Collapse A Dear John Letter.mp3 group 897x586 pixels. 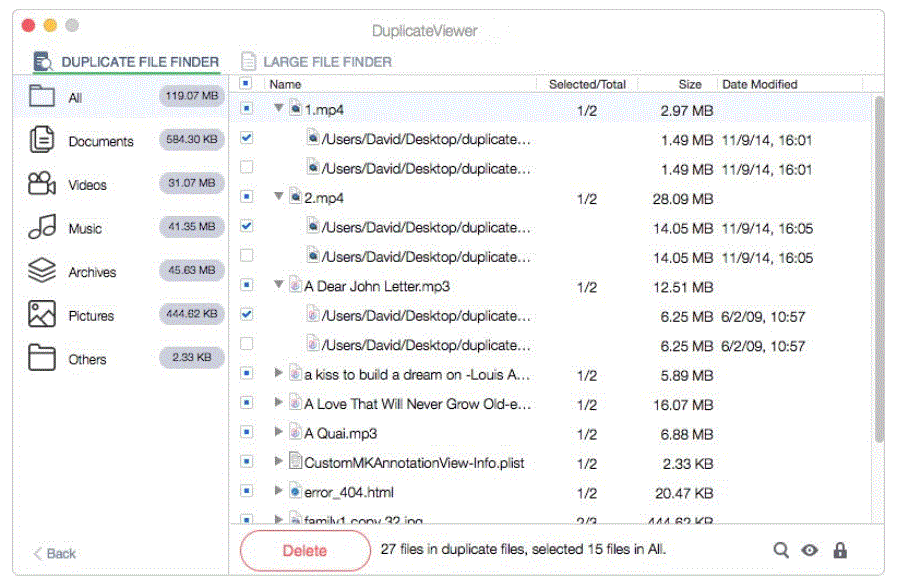279,284
